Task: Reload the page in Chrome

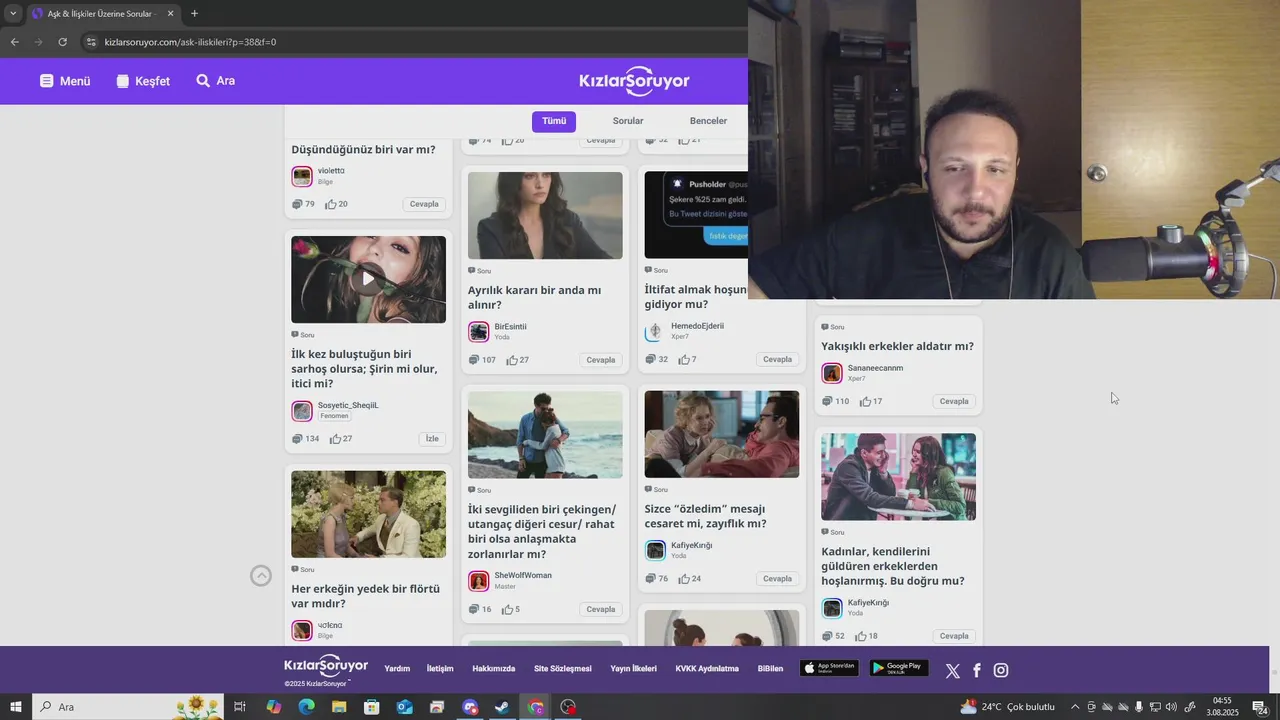Action: pos(62,42)
